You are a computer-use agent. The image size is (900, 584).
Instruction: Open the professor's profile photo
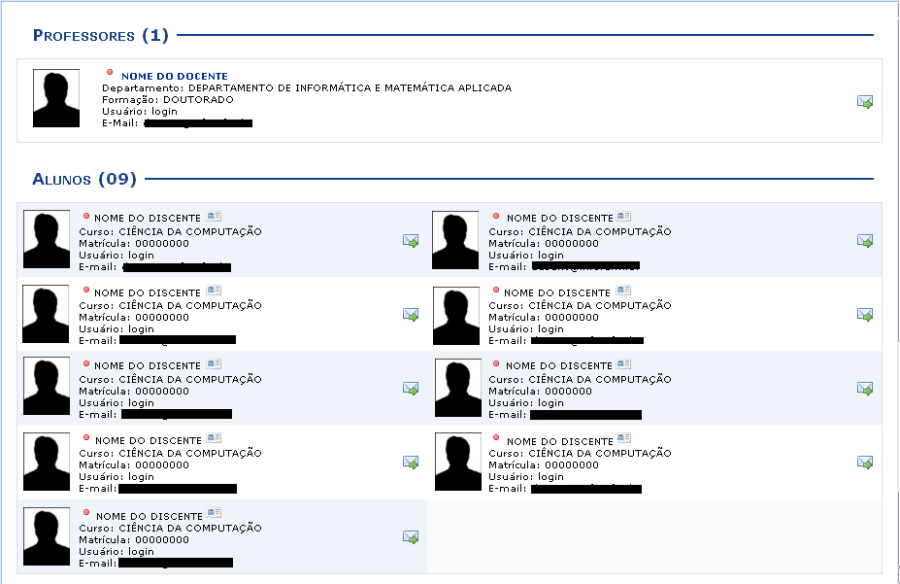[x=56, y=99]
